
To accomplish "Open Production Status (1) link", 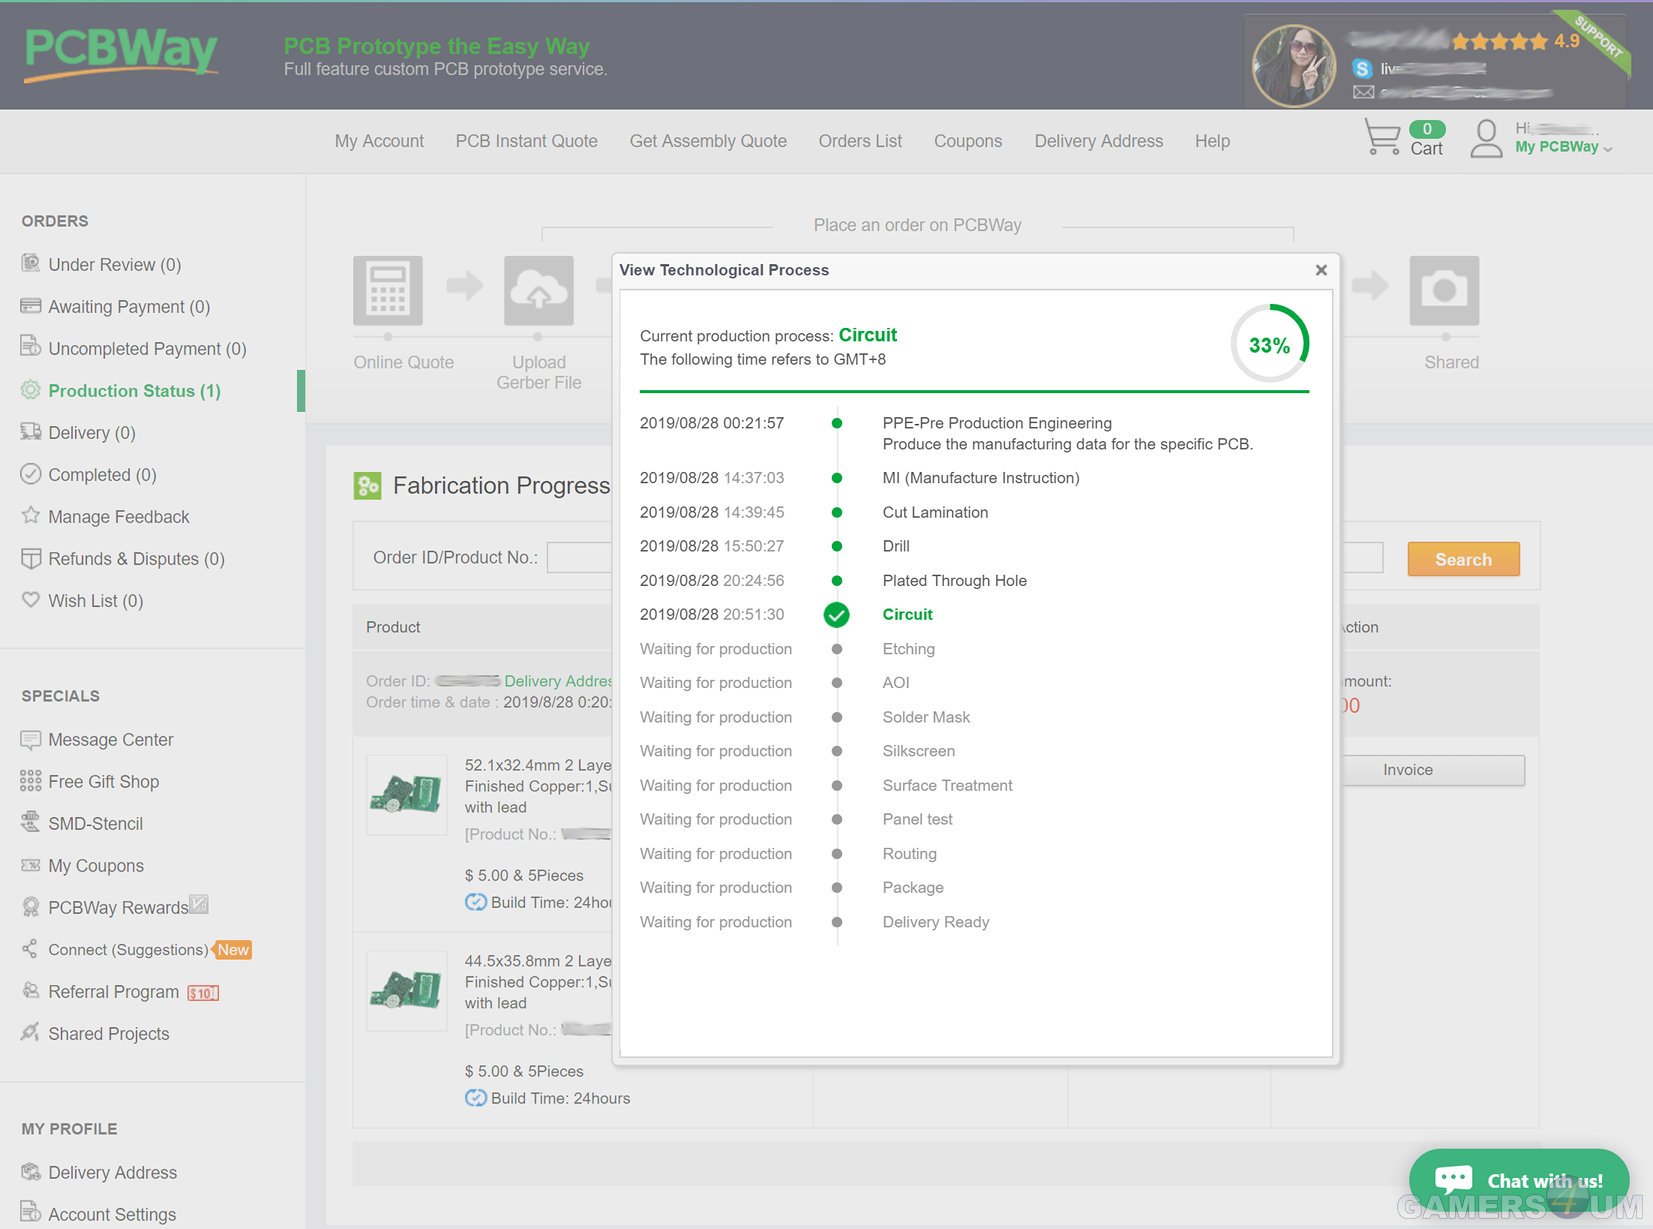I will pyautogui.click(x=135, y=391).
